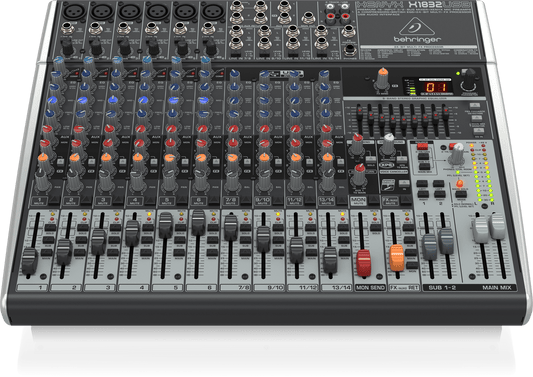
Task: Click the channel 4 fader cap
Action: point(132,233)
